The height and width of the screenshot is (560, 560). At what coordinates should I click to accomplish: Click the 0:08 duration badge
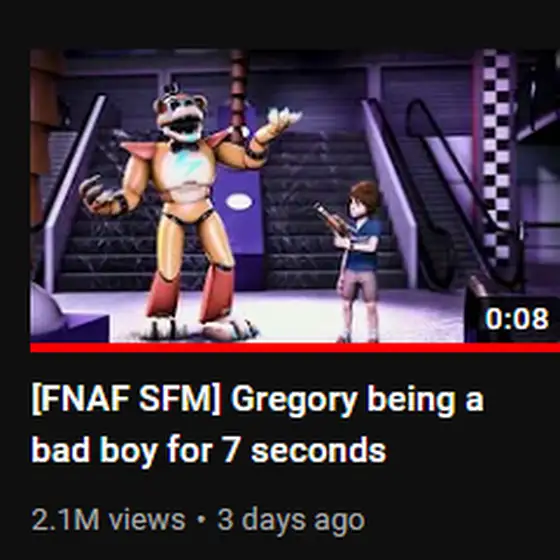pos(516,319)
